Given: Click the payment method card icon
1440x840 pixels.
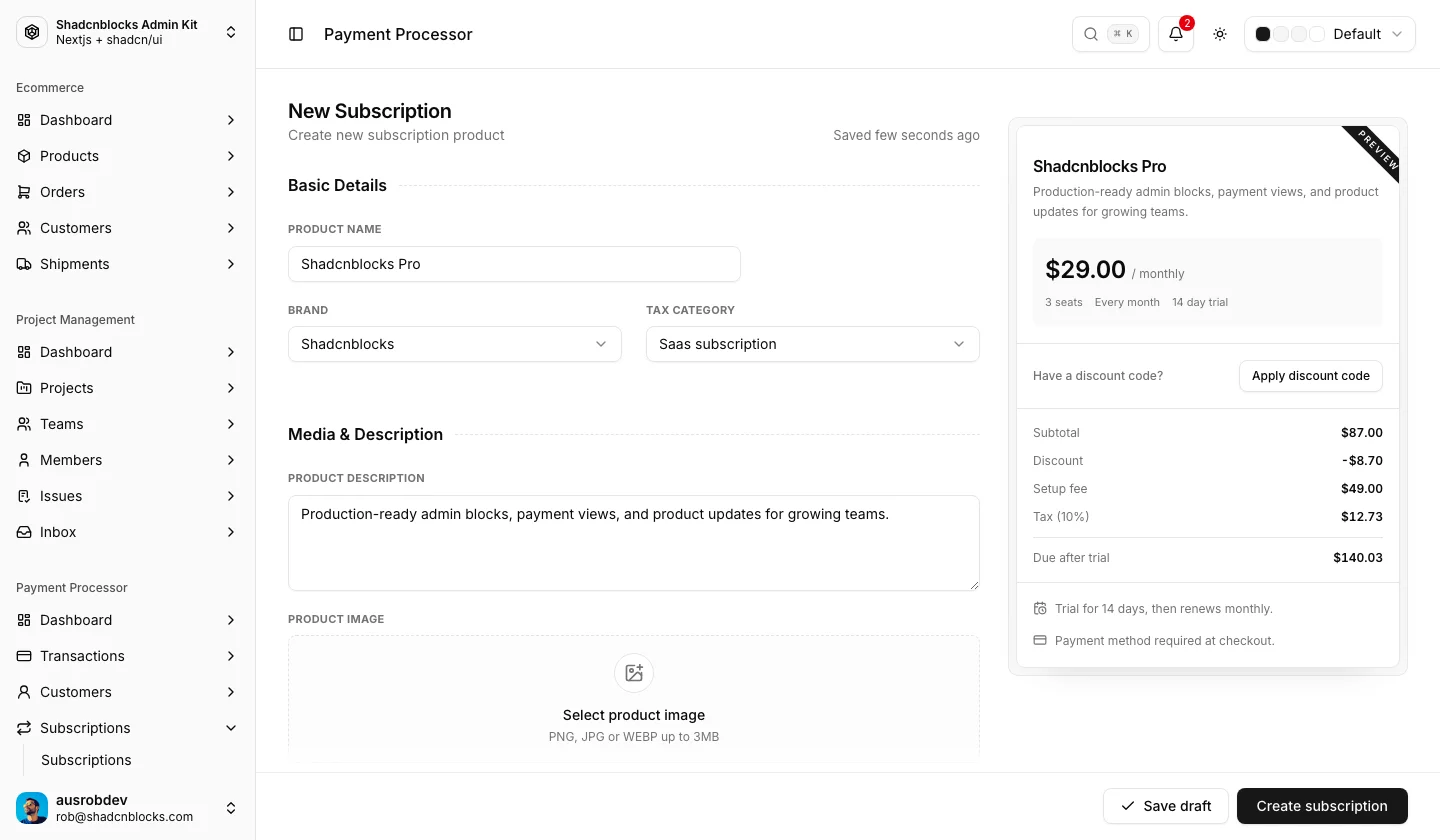Looking at the screenshot, I should [x=1040, y=640].
